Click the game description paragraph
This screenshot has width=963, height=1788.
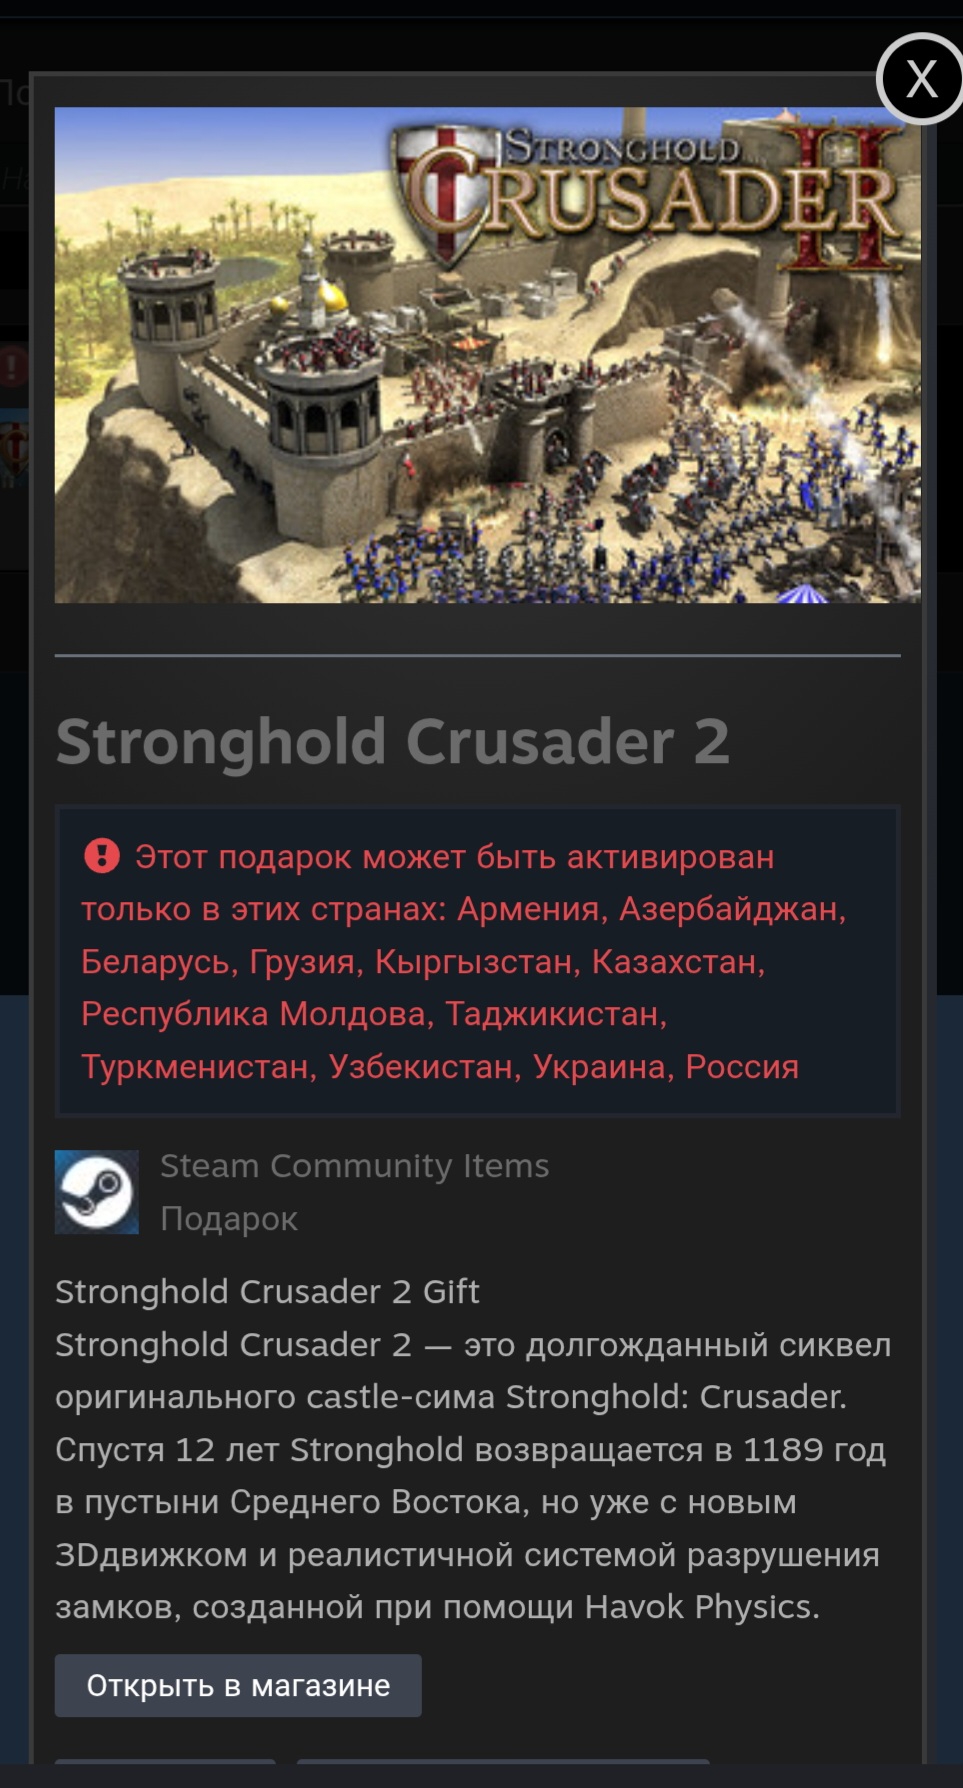click(473, 1476)
